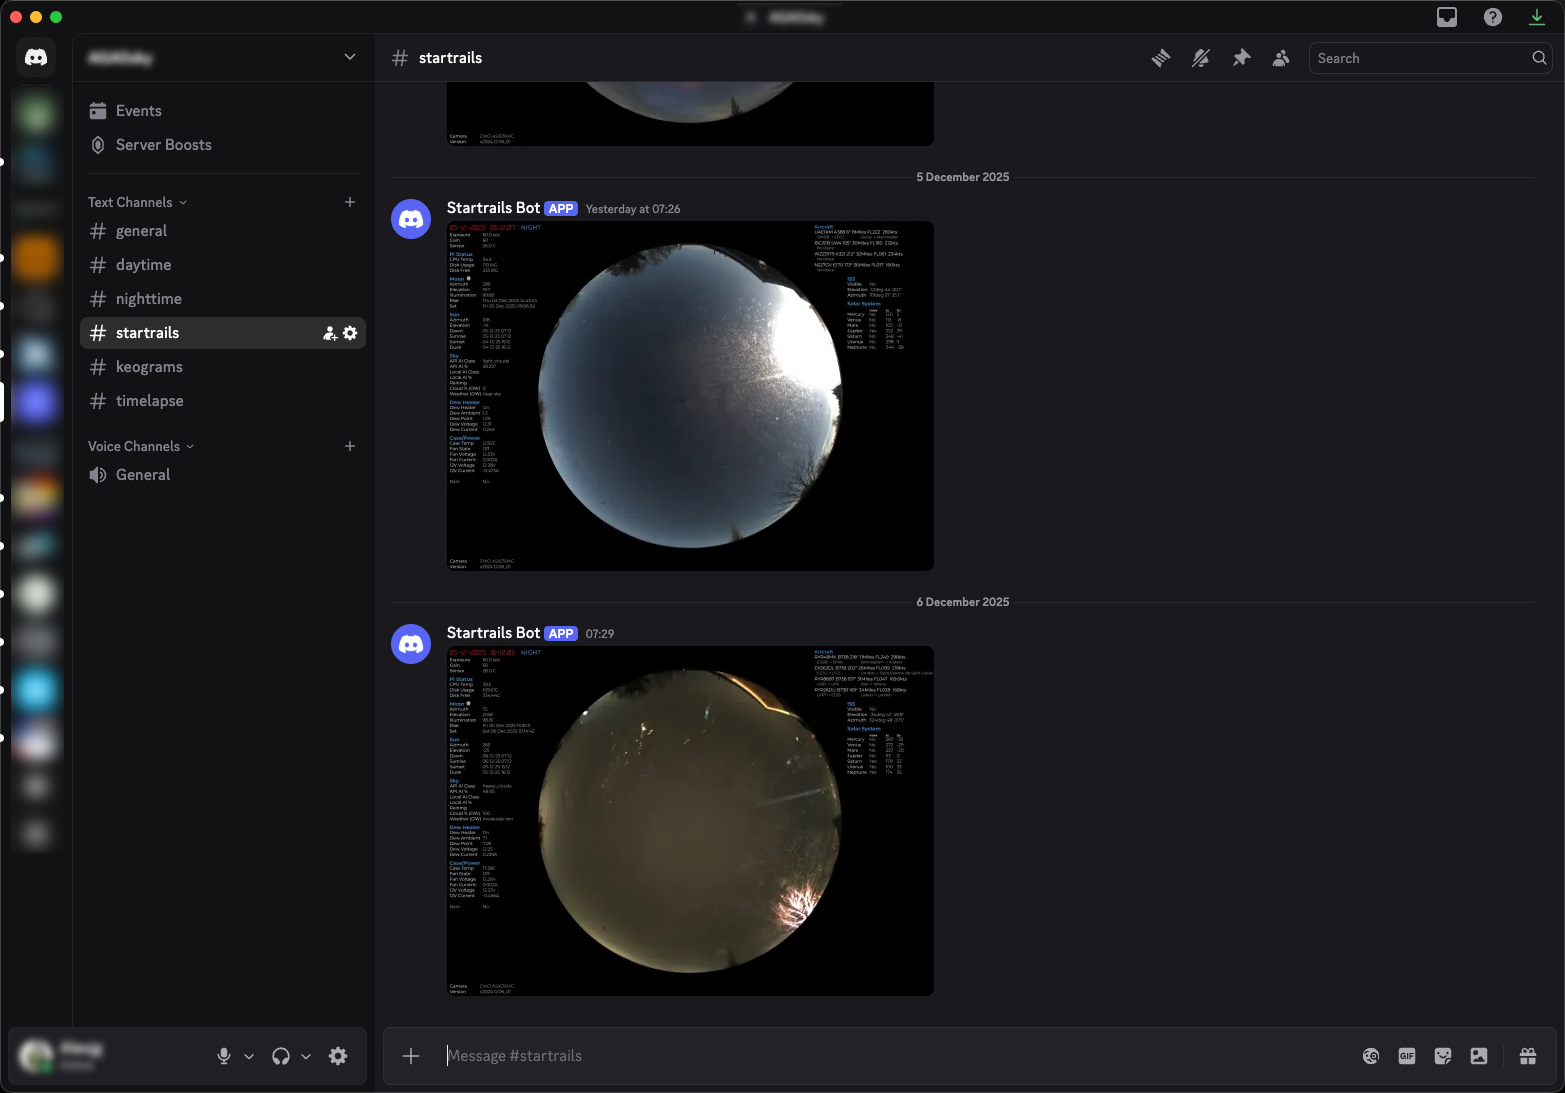The image size is (1565, 1093).
Task: Click the Startrails Bot username
Action: pos(493,633)
